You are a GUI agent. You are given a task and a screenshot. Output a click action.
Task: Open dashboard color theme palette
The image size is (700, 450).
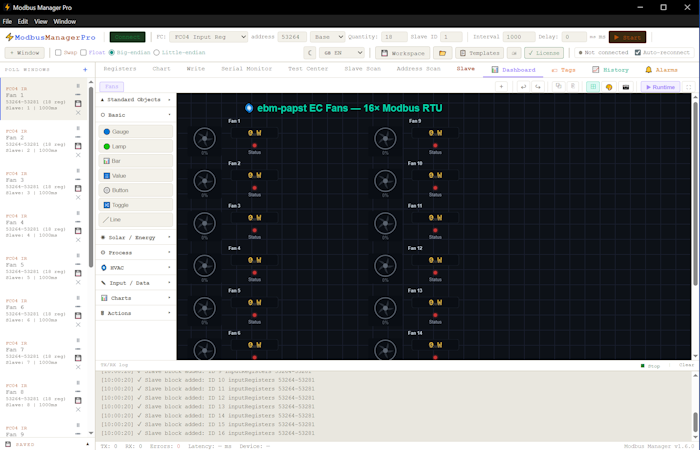coord(609,87)
